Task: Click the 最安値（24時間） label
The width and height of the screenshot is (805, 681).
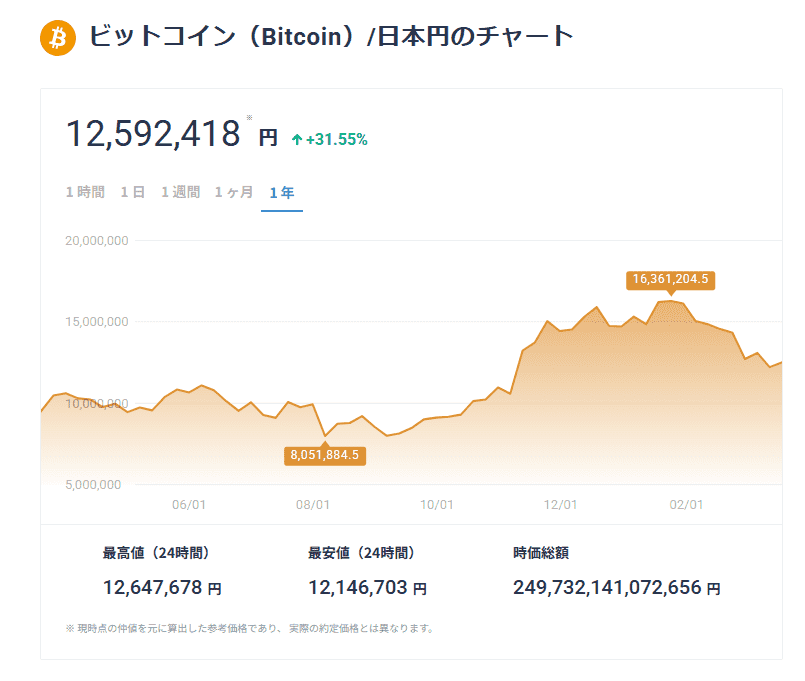Action: click(361, 552)
